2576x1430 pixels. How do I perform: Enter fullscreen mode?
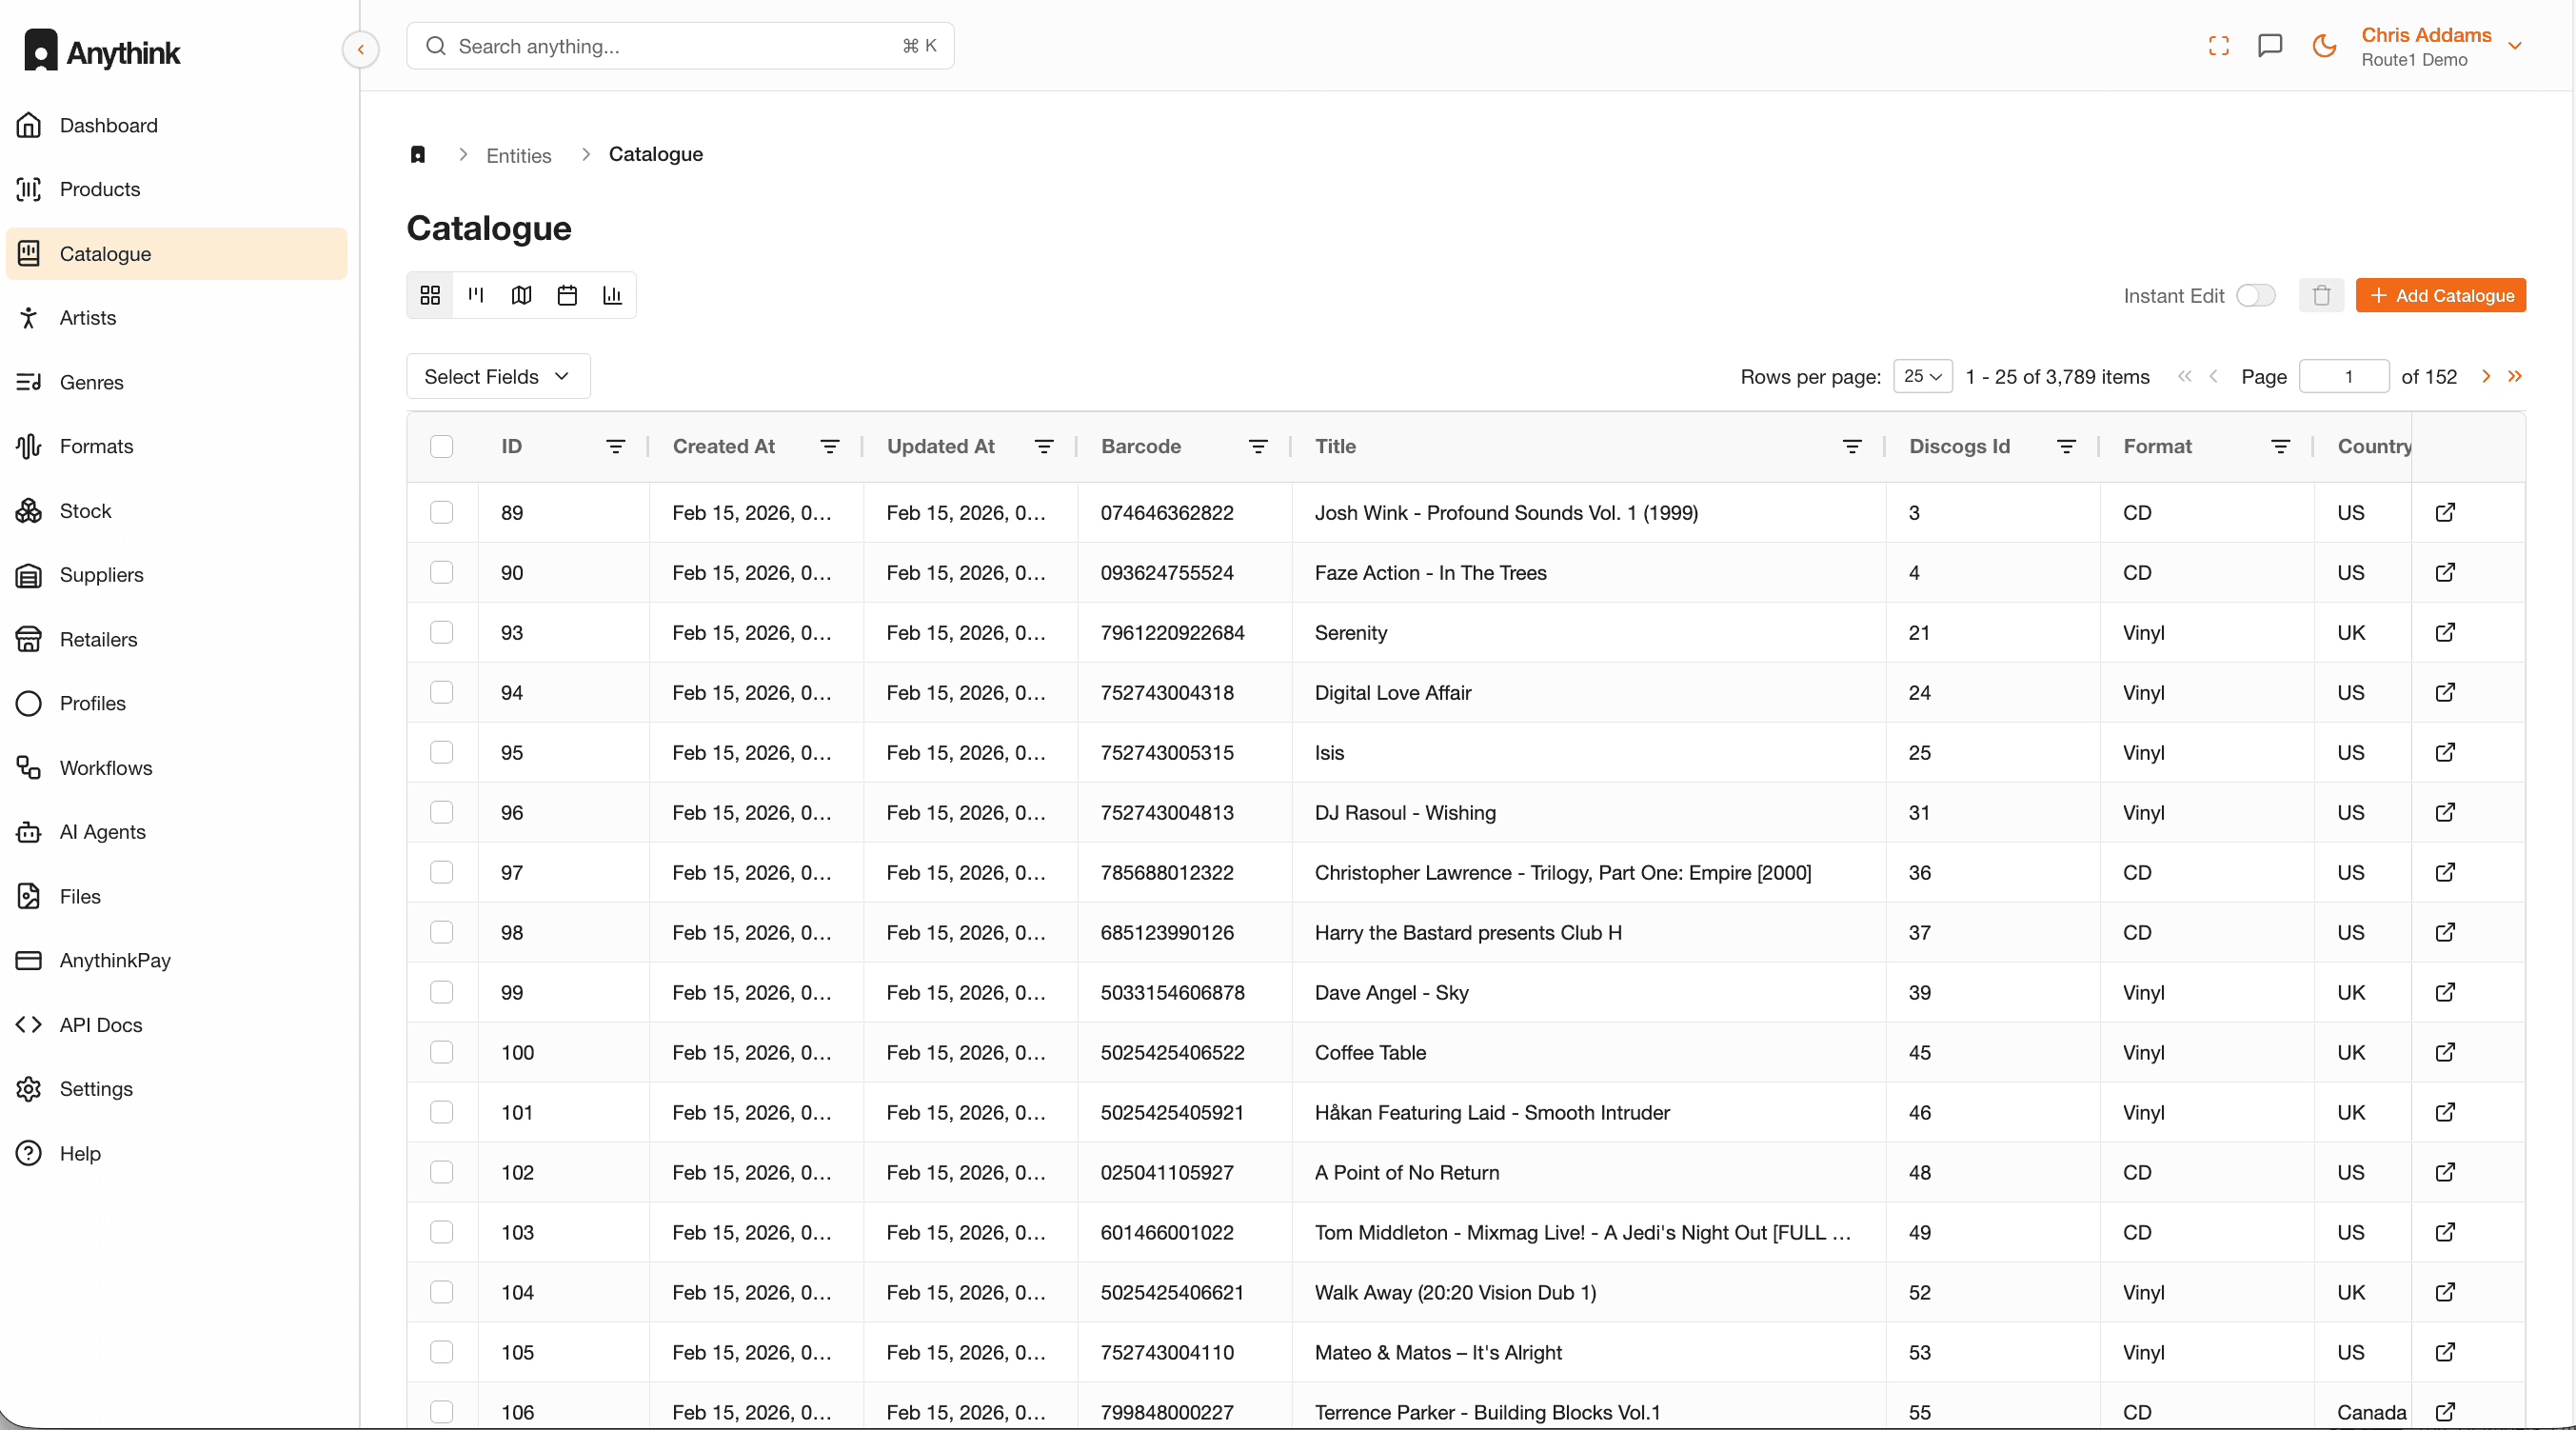point(2218,45)
